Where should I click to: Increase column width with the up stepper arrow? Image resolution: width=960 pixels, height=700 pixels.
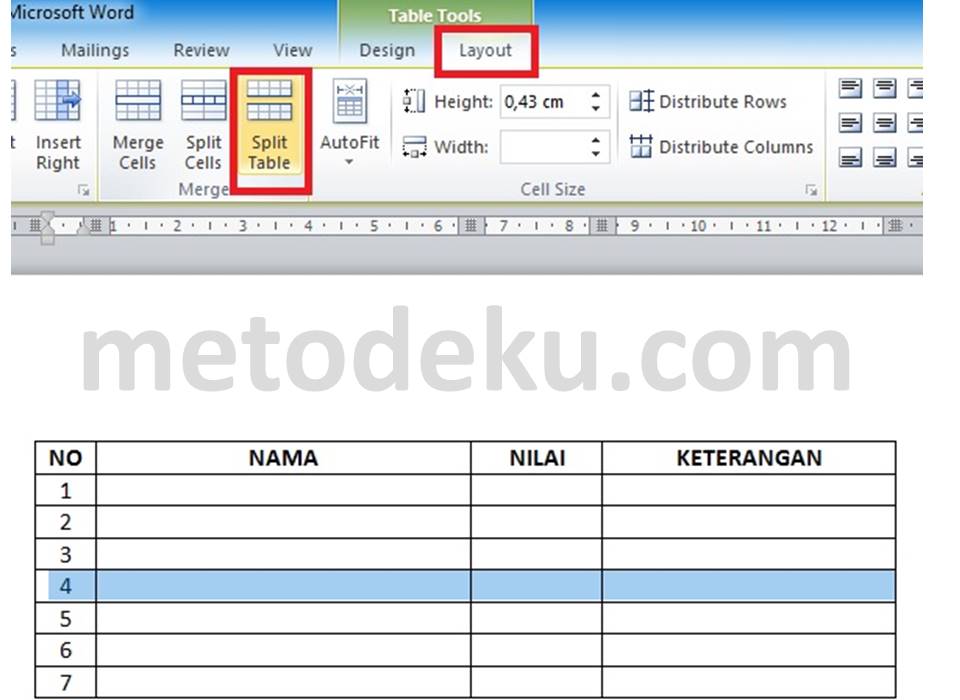coord(596,140)
